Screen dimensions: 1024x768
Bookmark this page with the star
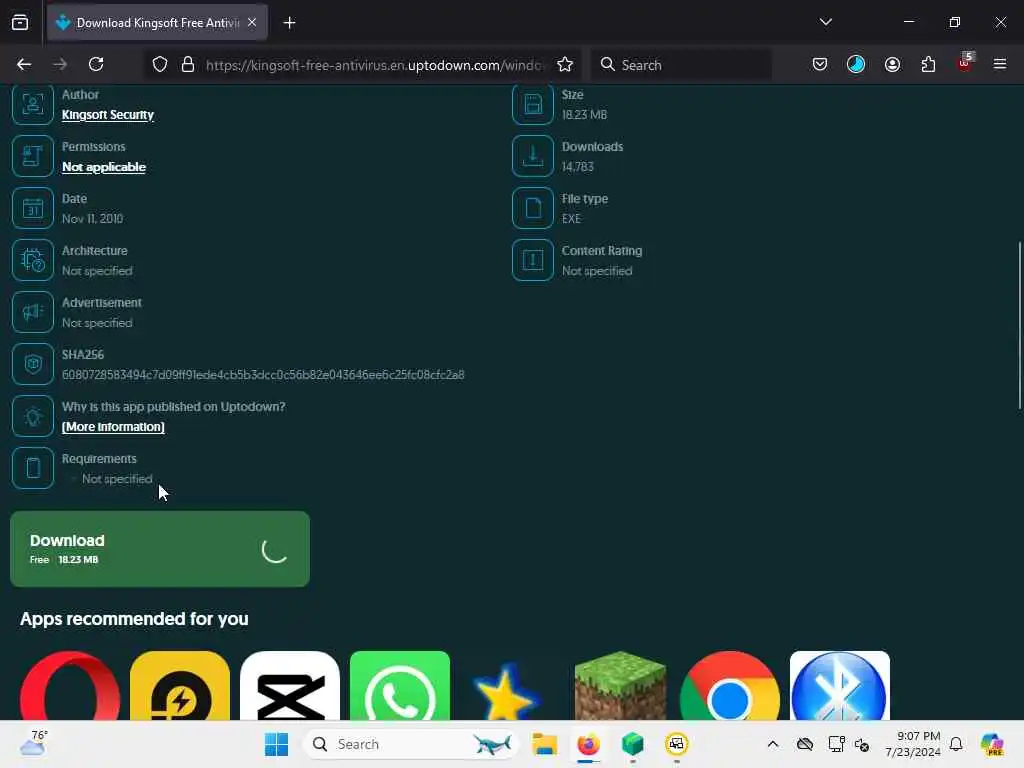pos(565,64)
